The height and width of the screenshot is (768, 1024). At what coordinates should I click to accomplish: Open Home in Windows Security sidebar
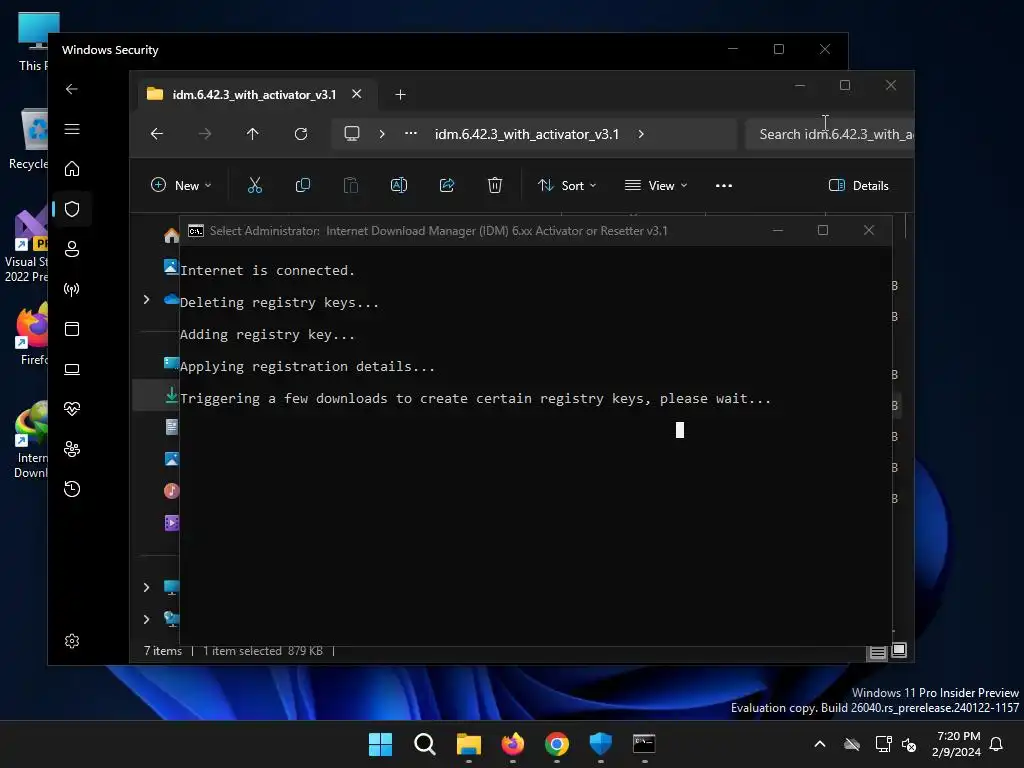click(72, 169)
